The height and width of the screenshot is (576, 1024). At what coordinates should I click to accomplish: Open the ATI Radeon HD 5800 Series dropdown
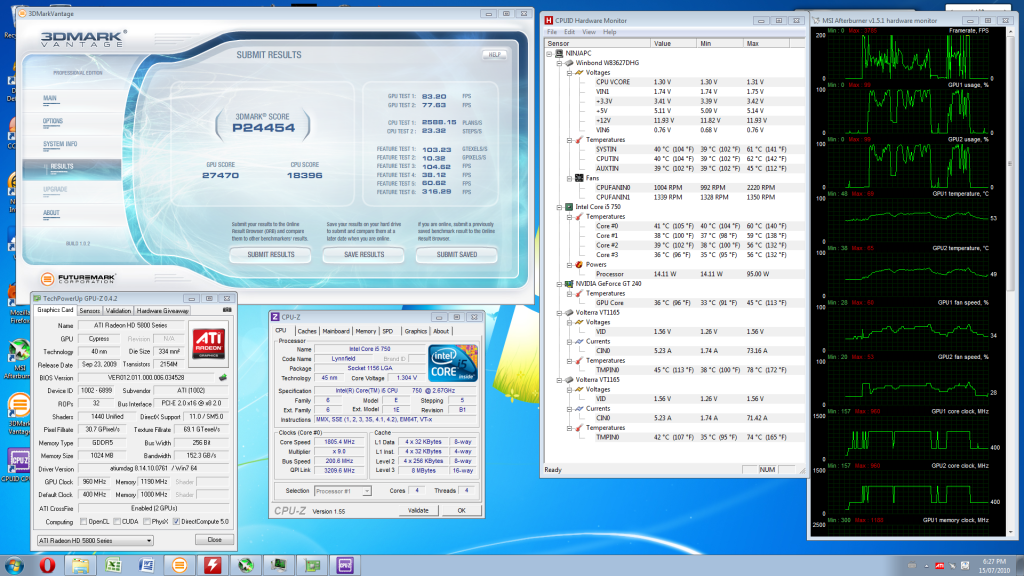click(x=95, y=541)
